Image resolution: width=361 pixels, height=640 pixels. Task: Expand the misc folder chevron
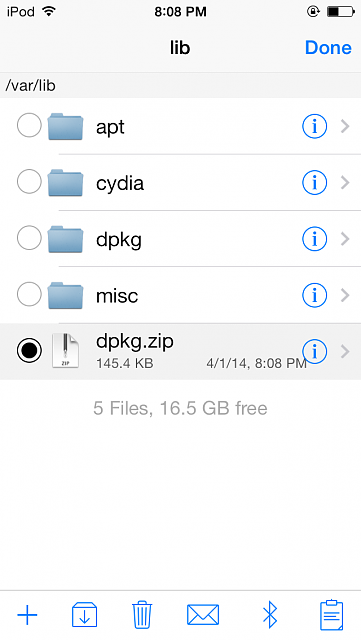[x=345, y=295]
